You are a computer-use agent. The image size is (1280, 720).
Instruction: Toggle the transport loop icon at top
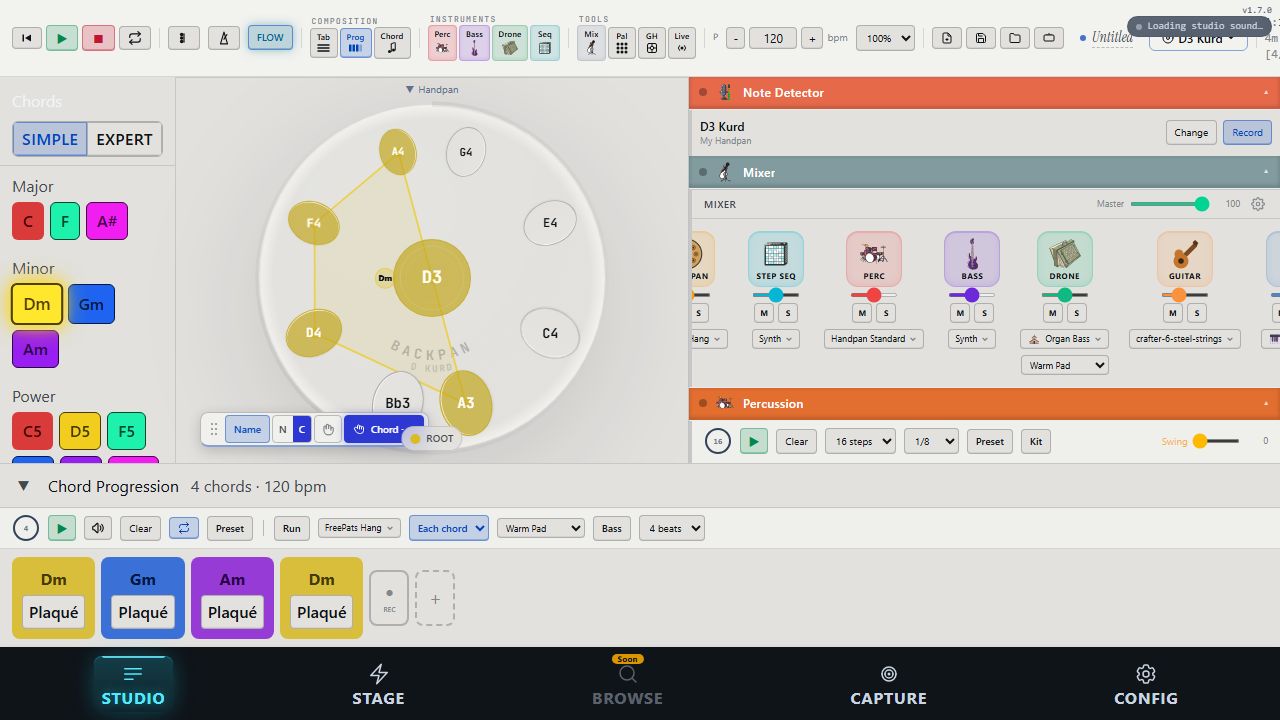point(134,38)
